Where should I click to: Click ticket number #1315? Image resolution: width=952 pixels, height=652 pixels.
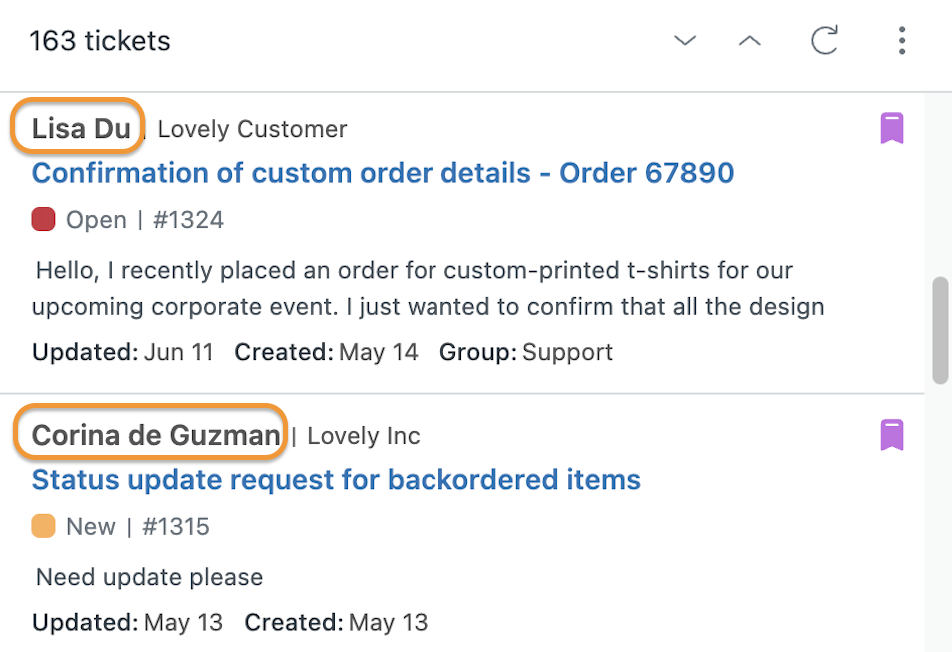(x=175, y=526)
